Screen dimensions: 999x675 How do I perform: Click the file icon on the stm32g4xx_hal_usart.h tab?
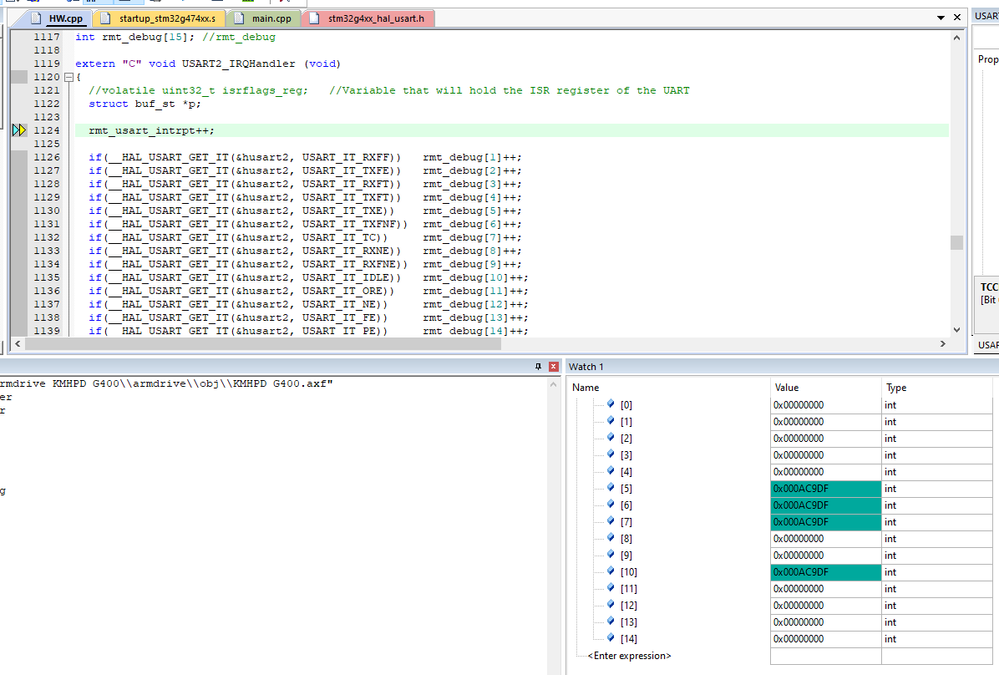(x=315, y=18)
